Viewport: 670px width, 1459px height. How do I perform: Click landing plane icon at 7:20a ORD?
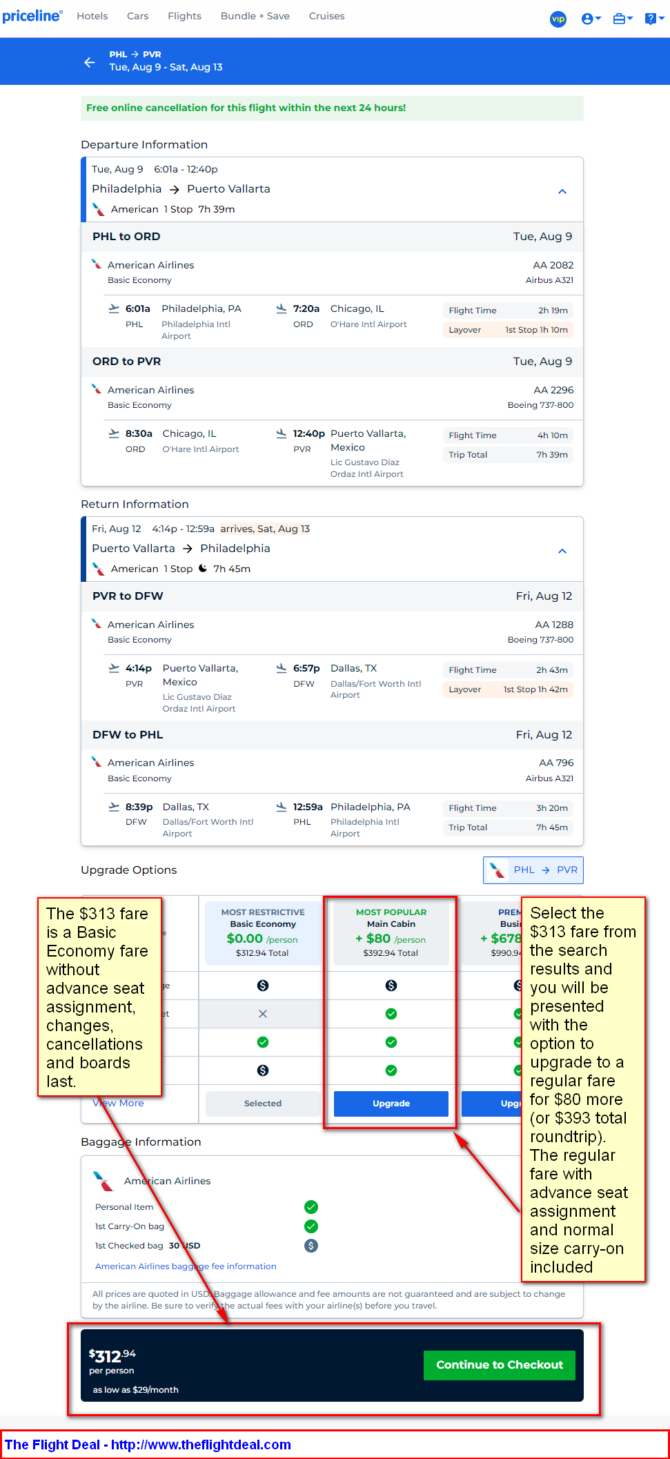tap(282, 309)
